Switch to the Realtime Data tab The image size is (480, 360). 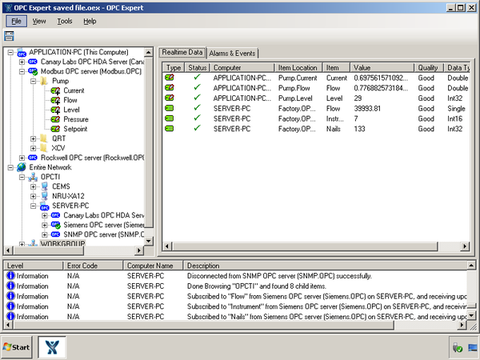(182, 52)
